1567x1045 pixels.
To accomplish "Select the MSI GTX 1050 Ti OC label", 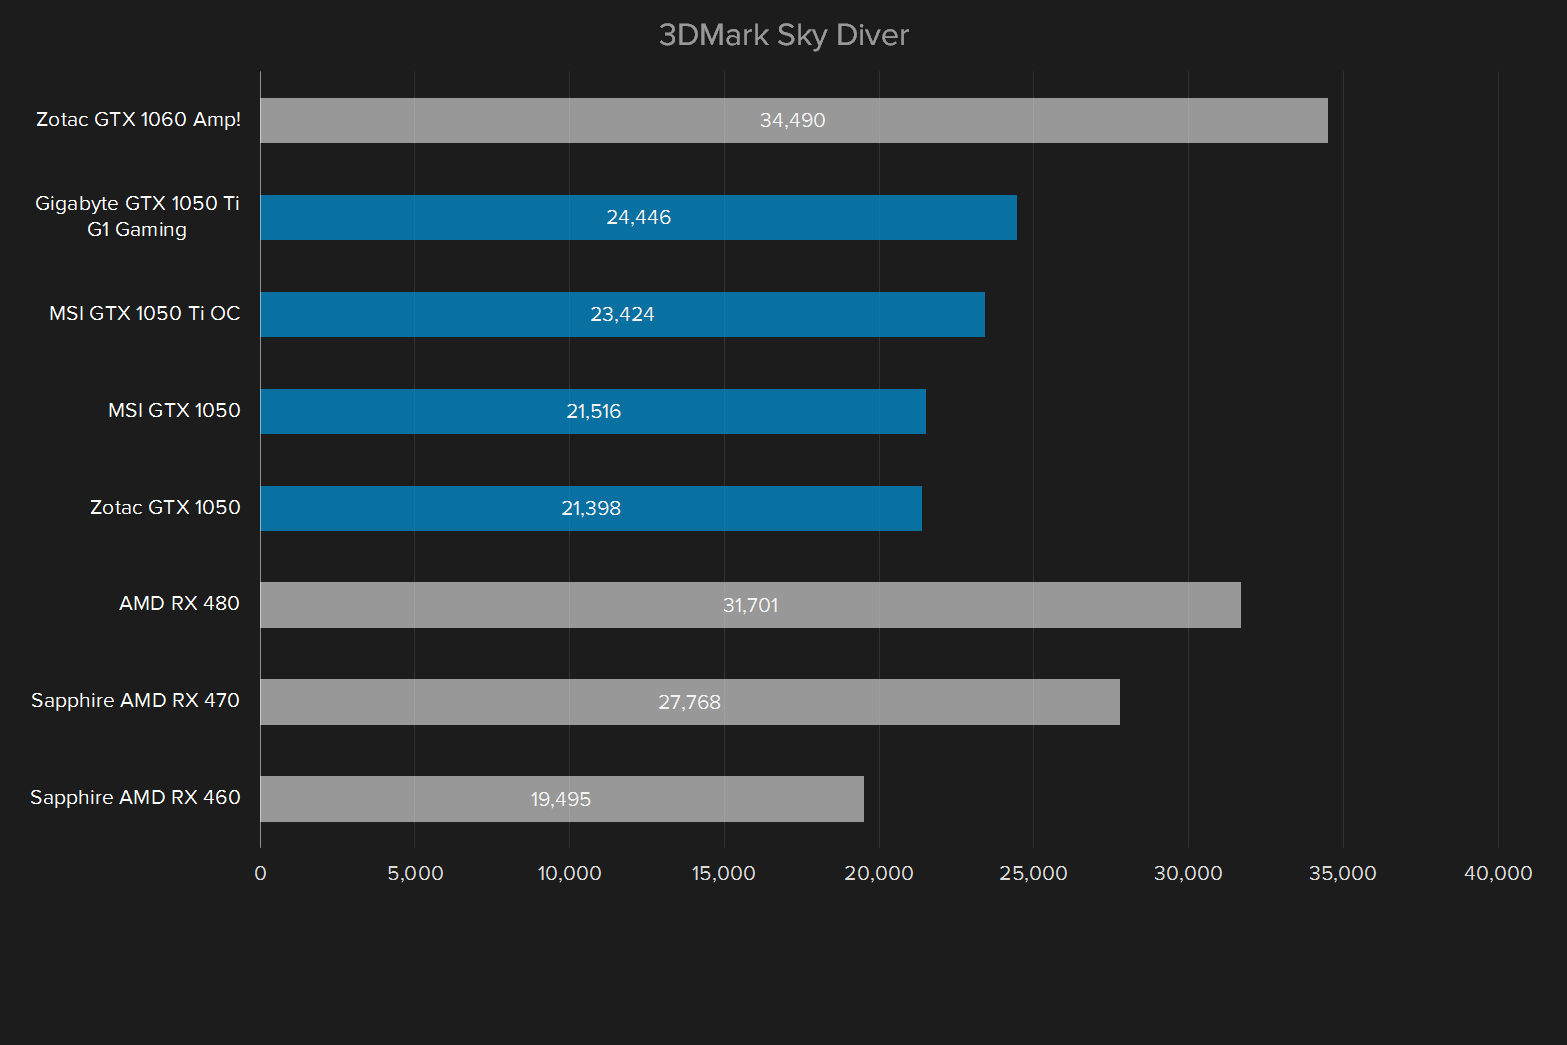I will point(145,313).
